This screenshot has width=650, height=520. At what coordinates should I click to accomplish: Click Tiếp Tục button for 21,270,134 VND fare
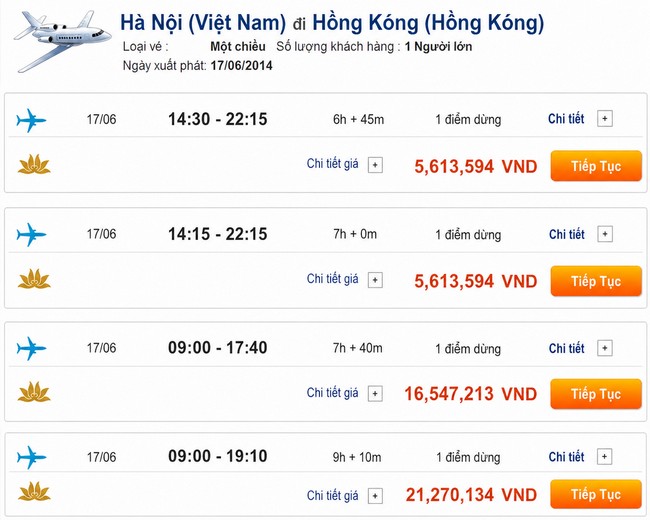click(x=596, y=494)
